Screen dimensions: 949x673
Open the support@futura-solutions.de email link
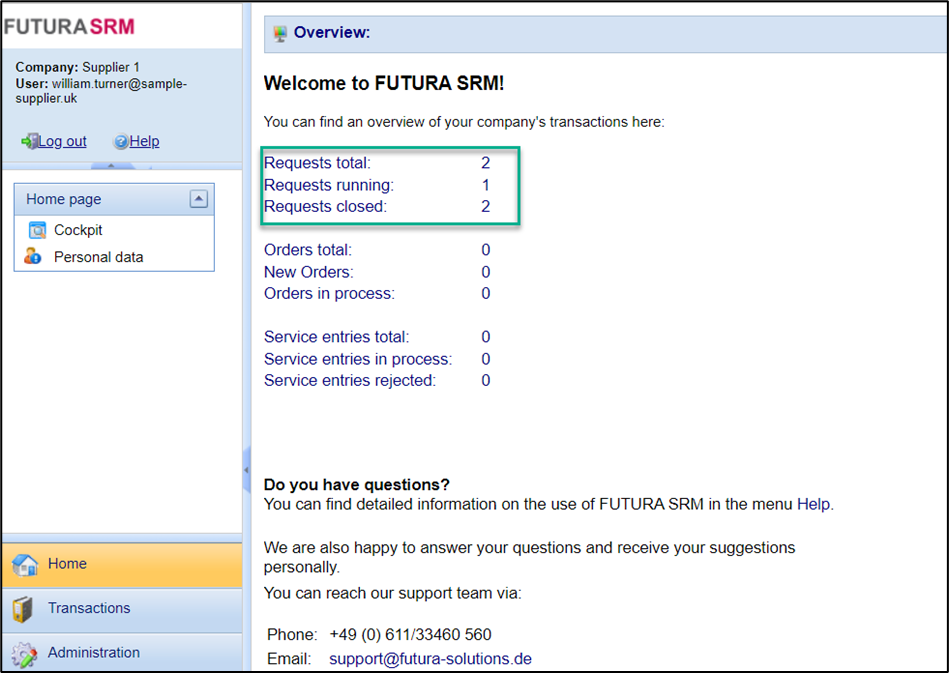click(x=430, y=659)
